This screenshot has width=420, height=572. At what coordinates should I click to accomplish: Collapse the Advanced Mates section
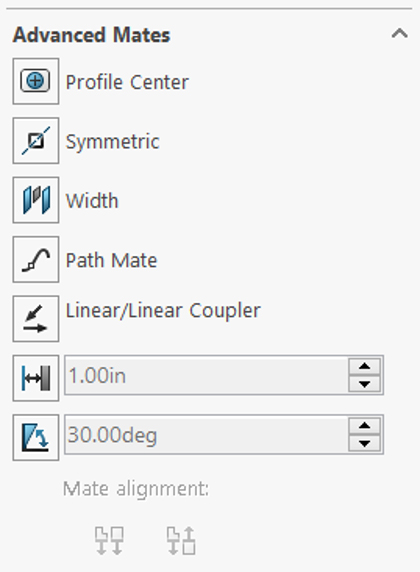400,34
